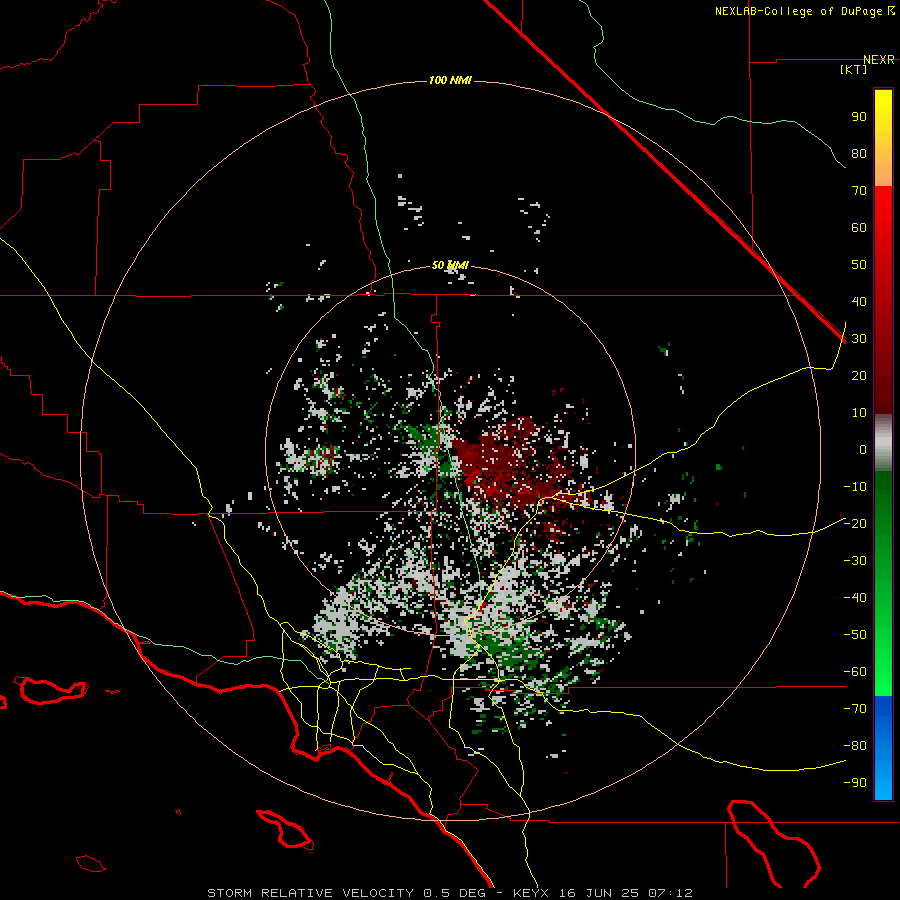Click the 80 value on velocity scale
The width and height of the screenshot is (900, 900).
[x=859, y=154]
